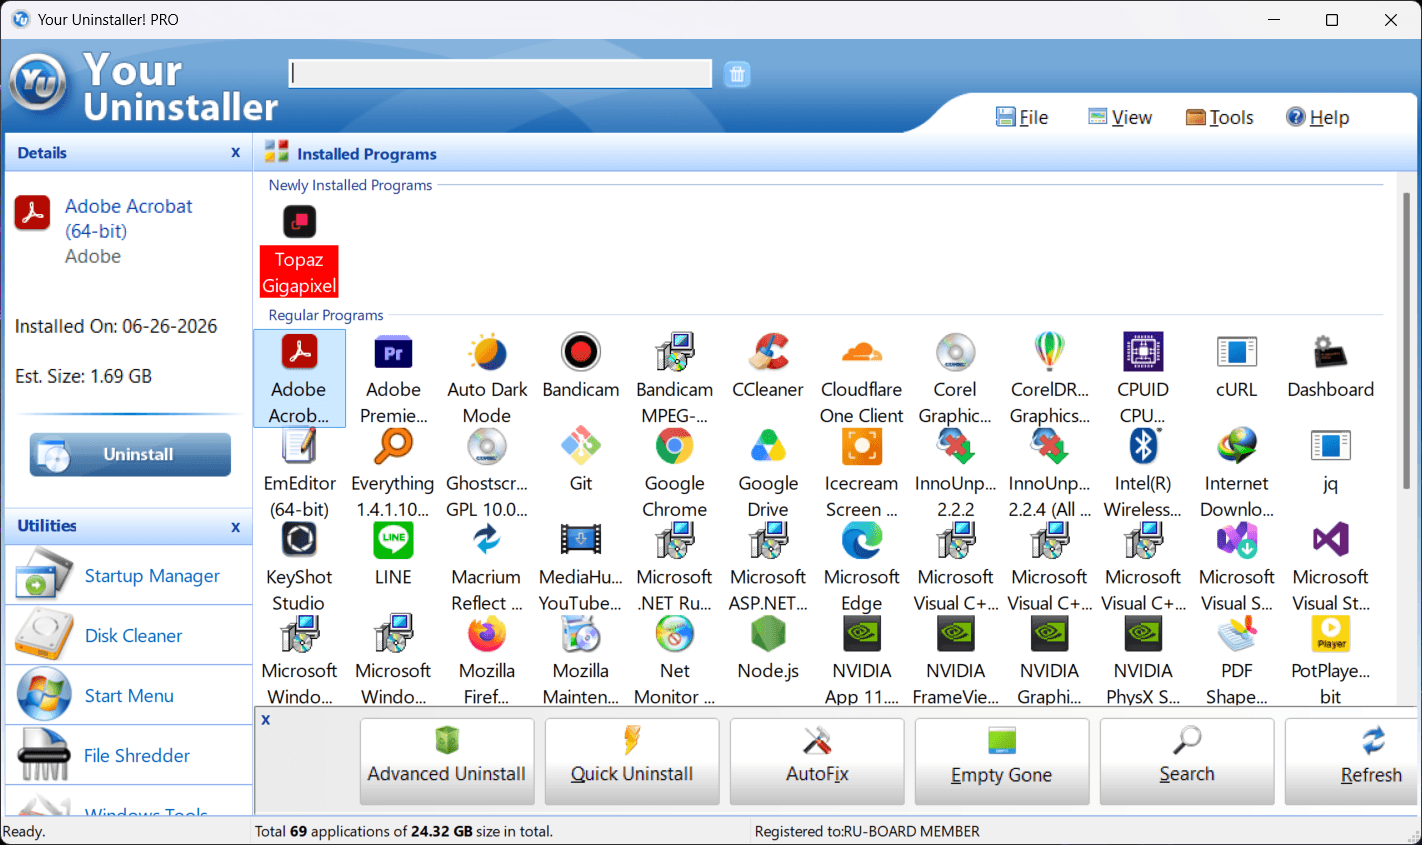This screenshot has height=845, width=1422.
Task: Close the bottom toolbar with x
Action: (266, 719)
